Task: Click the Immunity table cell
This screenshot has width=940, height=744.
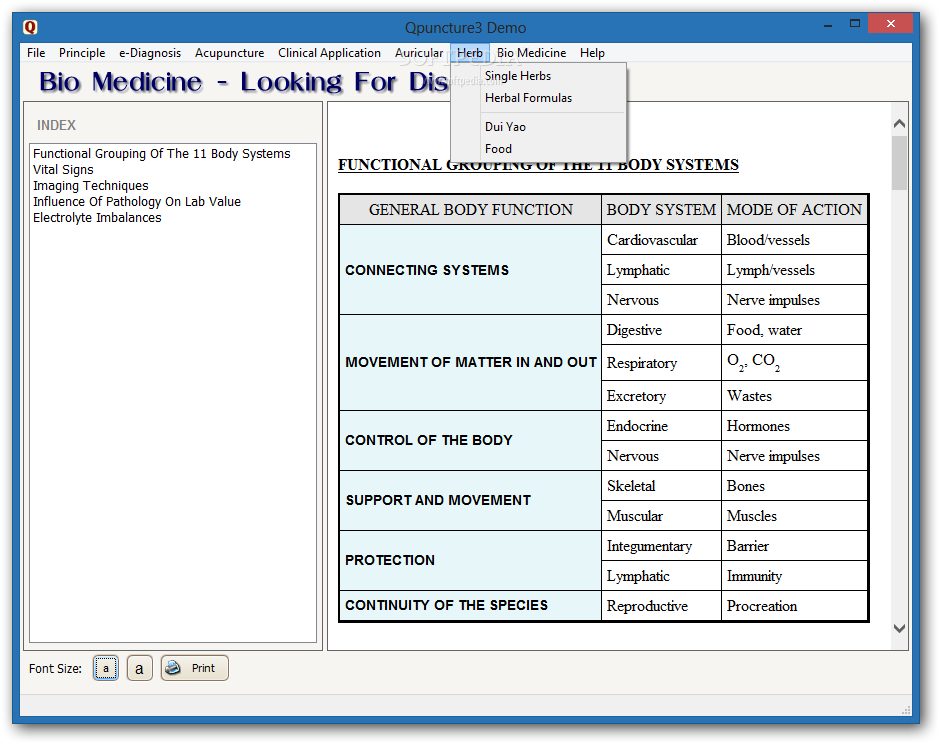Action: [x=794, y=576]
